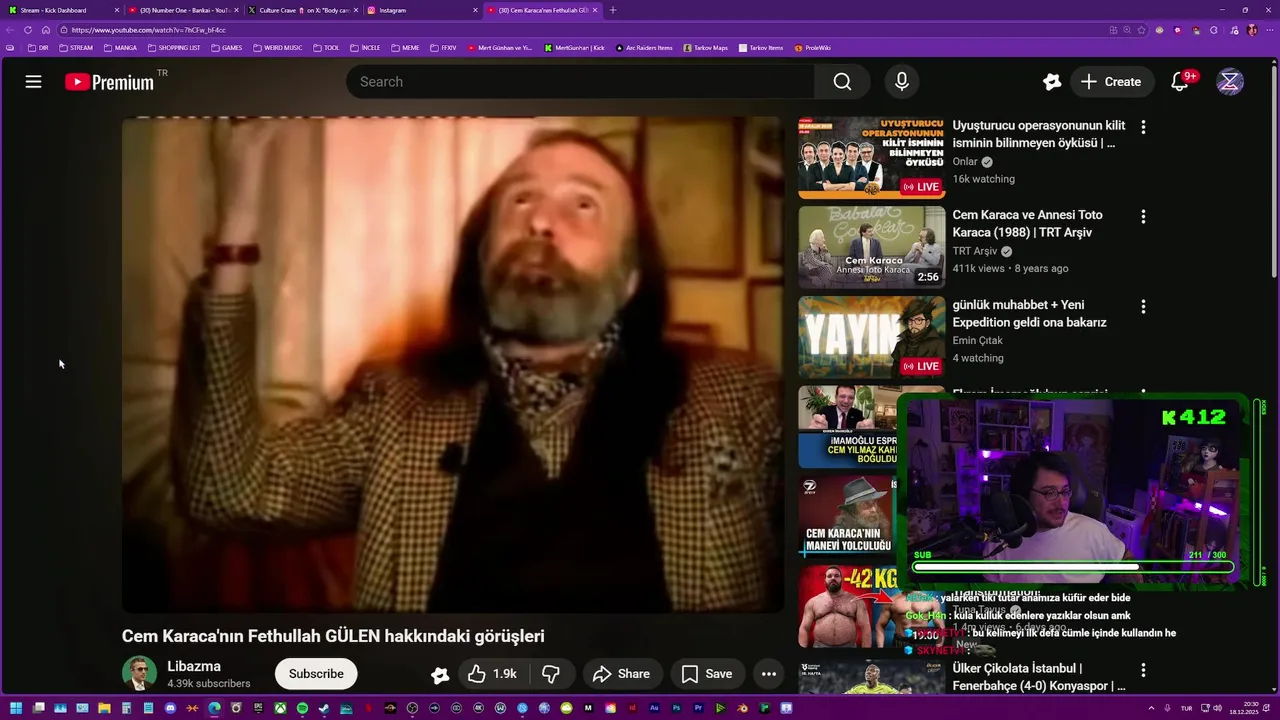Click the Create button
1280x720 pixels.
(x=1111, y=82)
